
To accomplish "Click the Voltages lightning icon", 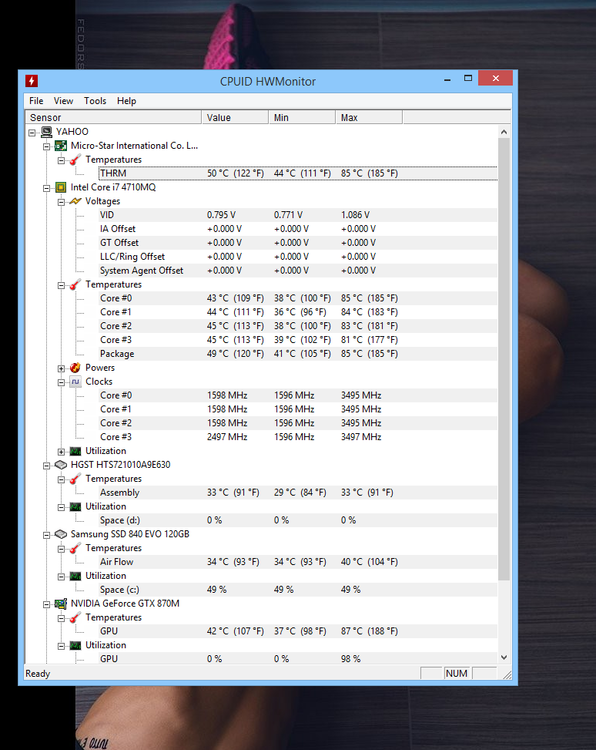I will 75,201.
